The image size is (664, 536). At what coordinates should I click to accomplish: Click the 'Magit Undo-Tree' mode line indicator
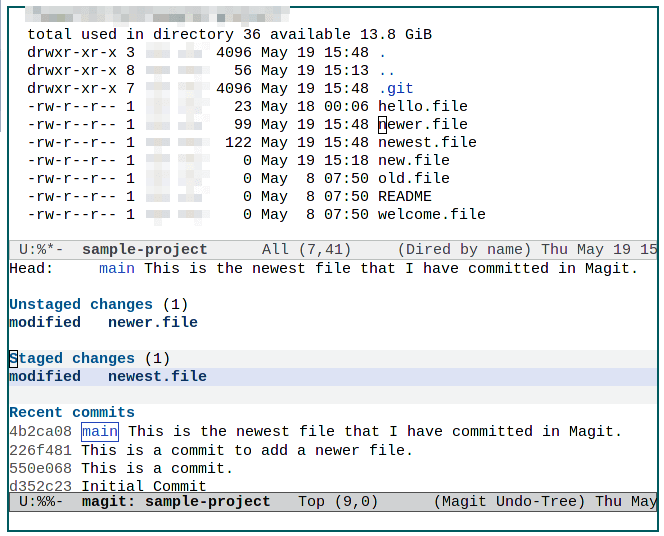pyautogui.click(x=510, y=501)
